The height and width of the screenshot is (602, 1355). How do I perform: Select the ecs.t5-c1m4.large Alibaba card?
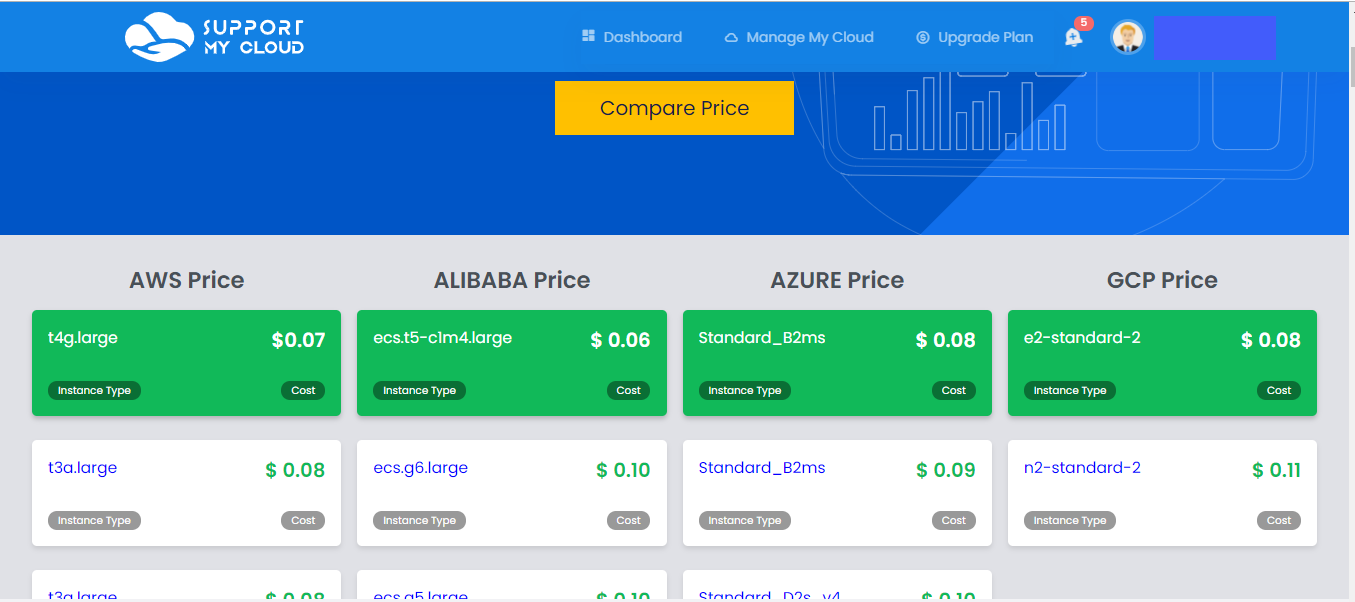(x=511, y=362)
